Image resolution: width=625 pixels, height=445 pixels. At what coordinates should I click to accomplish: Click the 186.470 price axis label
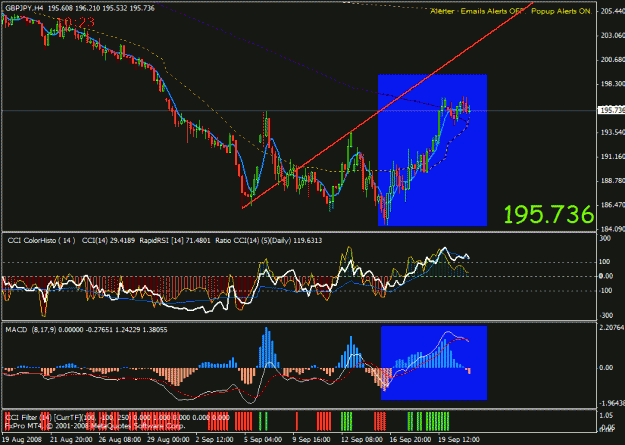[612, 205]
